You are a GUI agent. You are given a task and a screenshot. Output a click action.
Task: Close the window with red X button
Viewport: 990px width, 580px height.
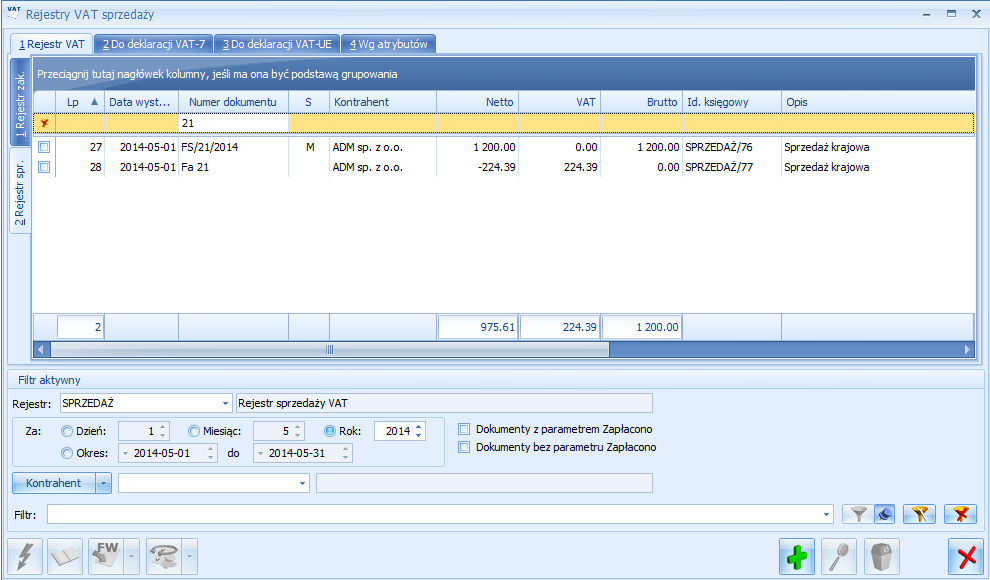(x=966, y=557)
